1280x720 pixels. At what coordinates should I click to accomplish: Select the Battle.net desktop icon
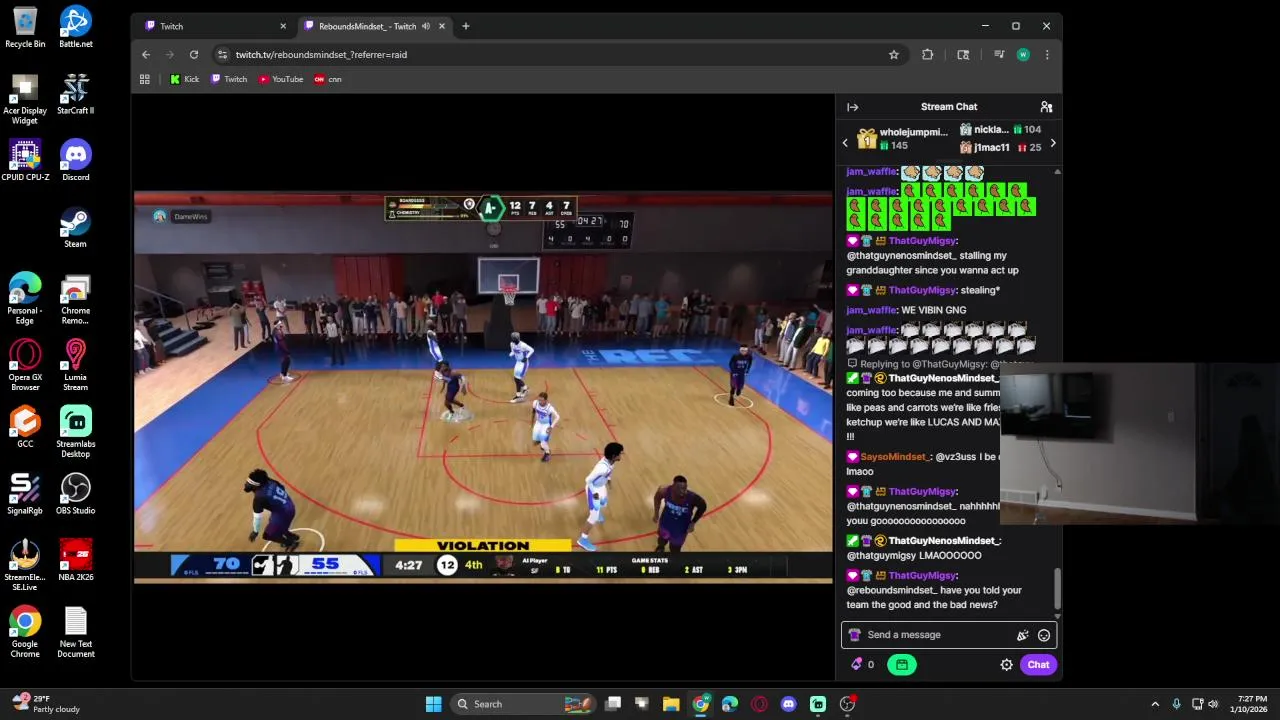[x=76, y=27]
